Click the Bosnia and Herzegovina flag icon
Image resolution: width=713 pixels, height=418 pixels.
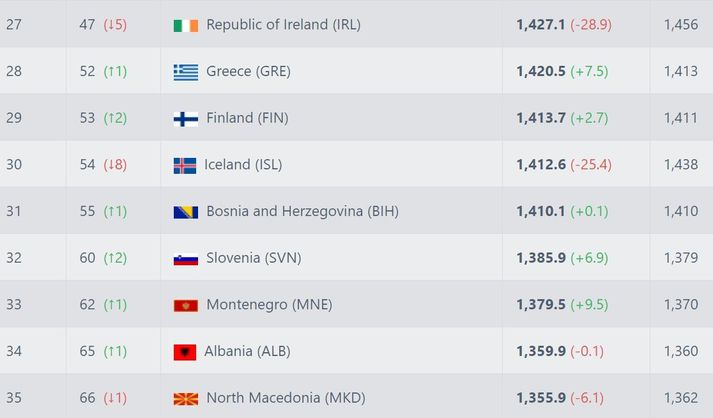(186, 212)
